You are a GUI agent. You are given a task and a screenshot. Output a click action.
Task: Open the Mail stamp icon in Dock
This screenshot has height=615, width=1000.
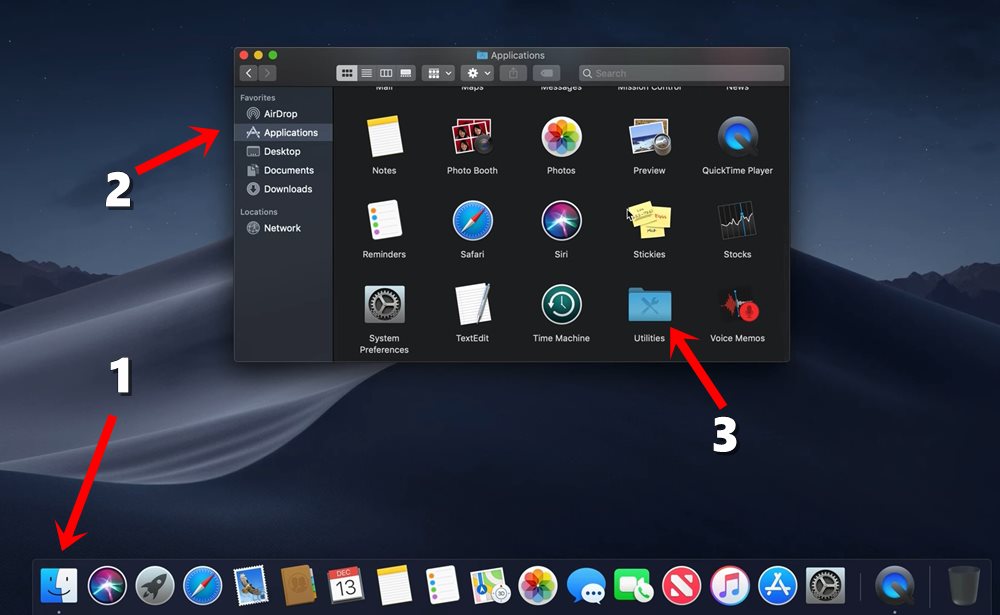pos(250,585)
